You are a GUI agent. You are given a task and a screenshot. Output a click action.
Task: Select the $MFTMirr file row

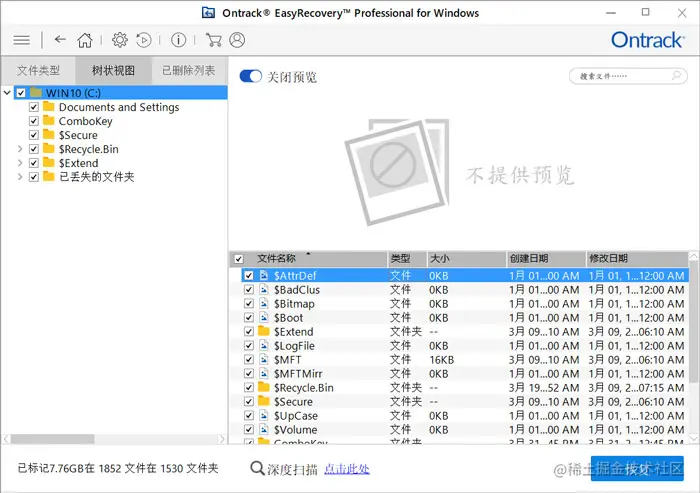pyautogui.click(x=459, y=373)
